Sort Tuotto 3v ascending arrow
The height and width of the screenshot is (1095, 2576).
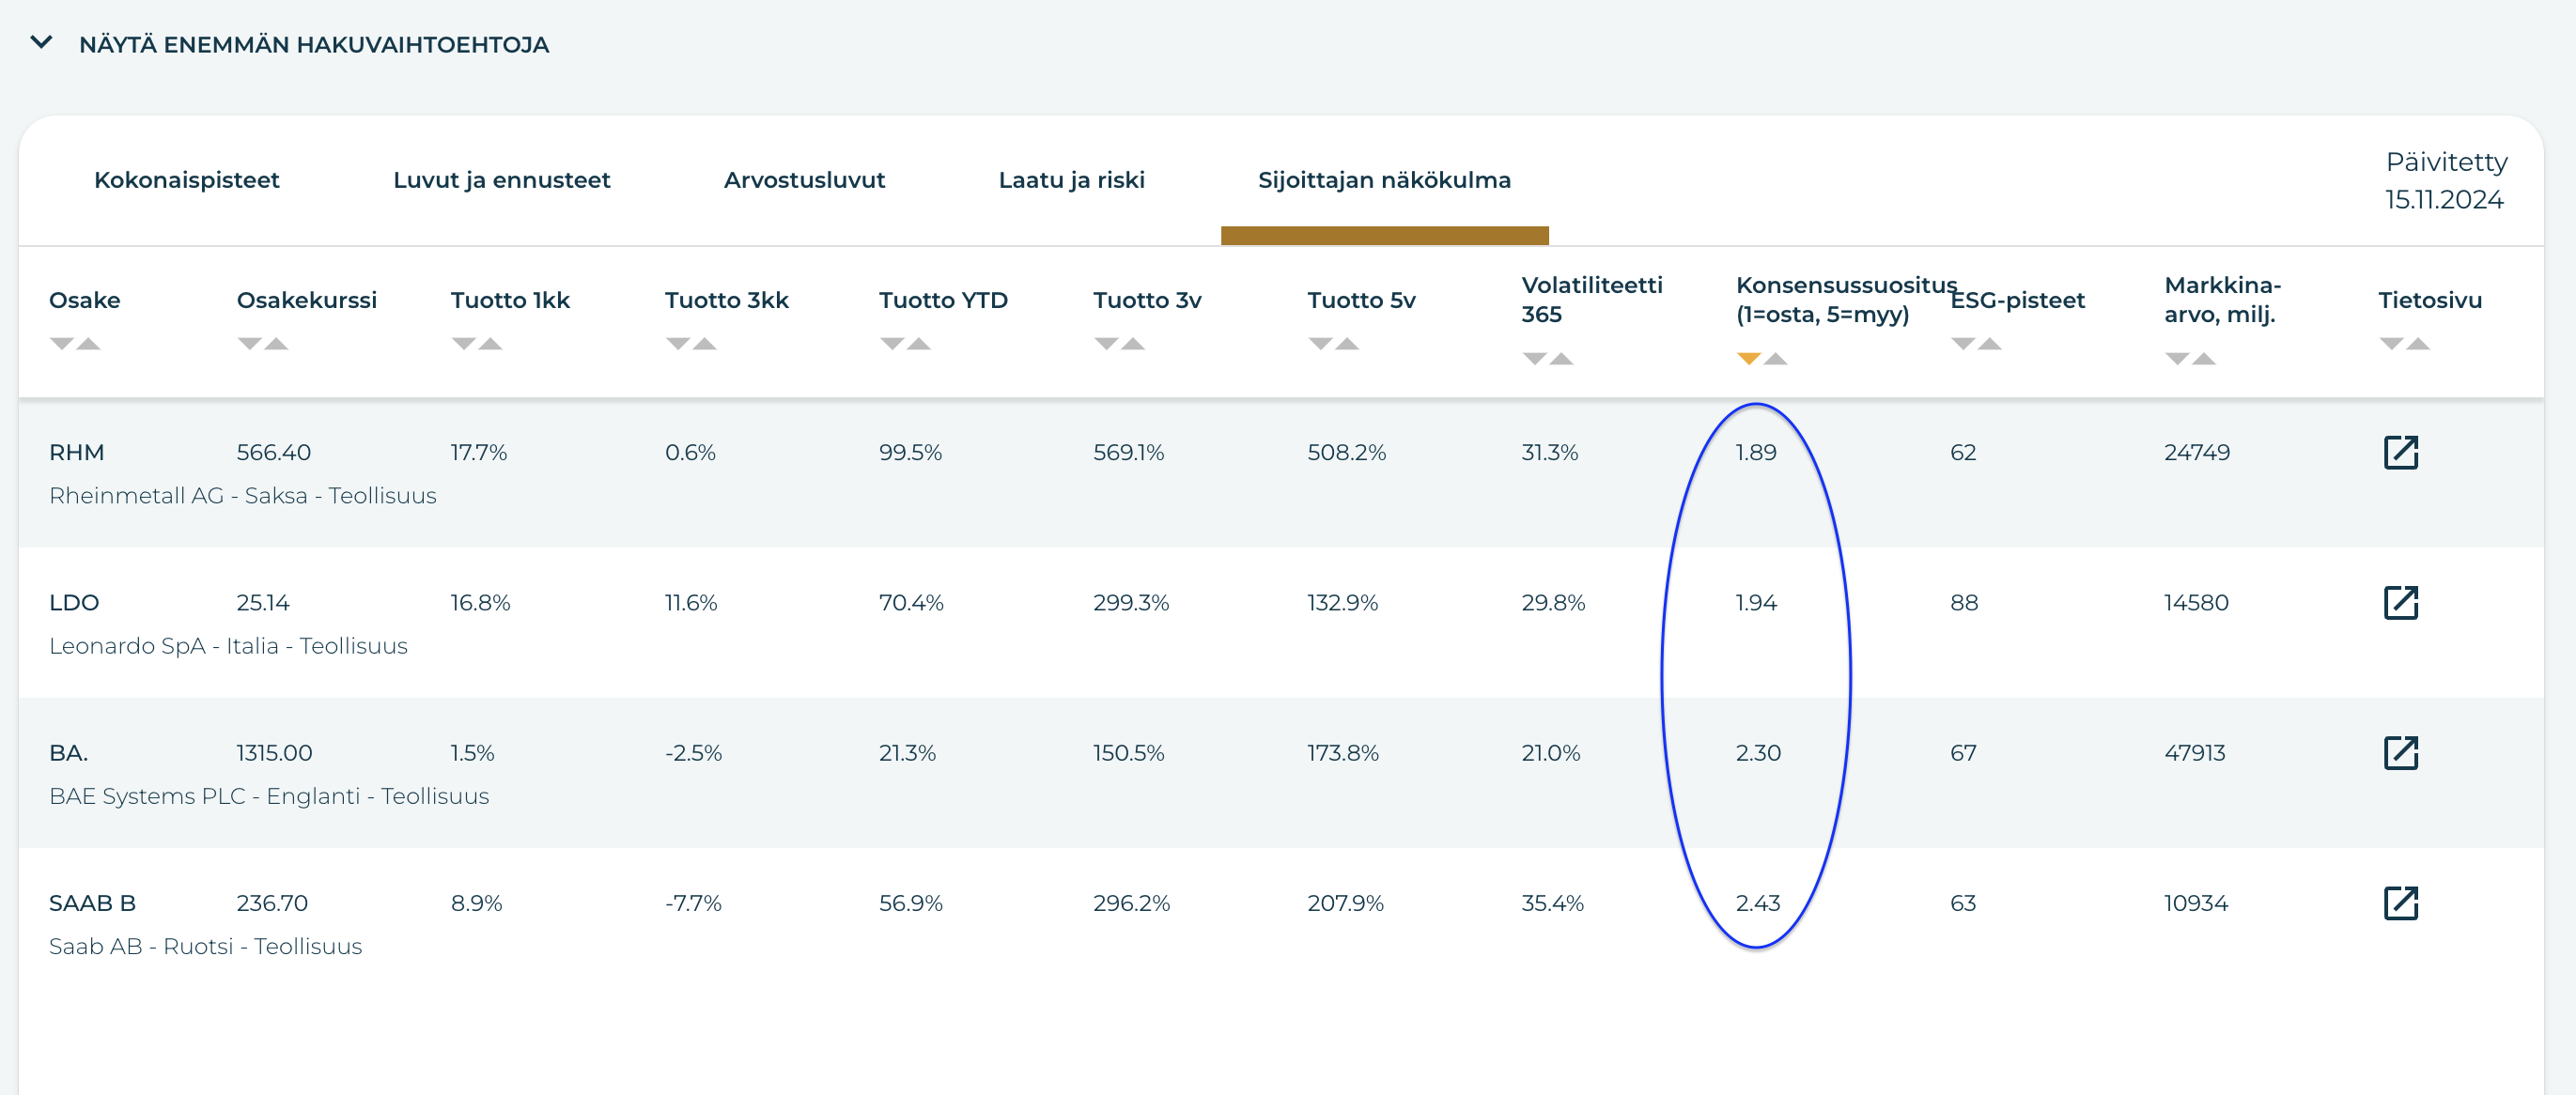(1132, 343)
